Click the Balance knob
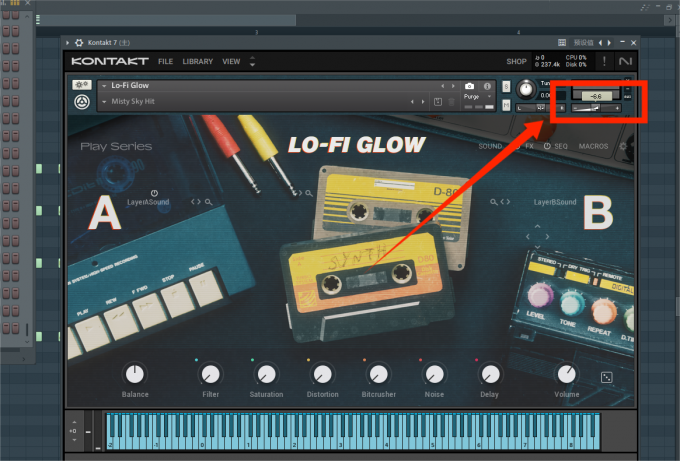680x461 pixels. (x=135, y=374)
